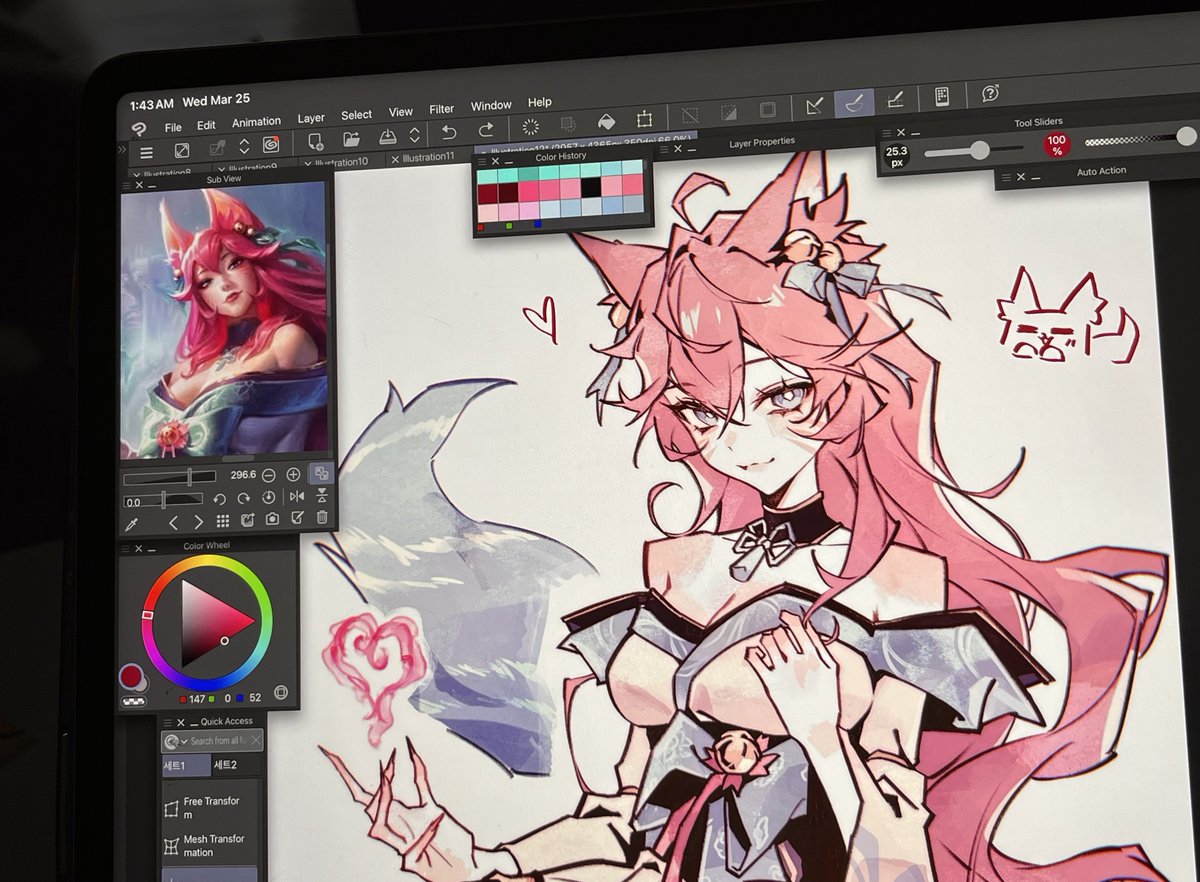The width and height of the screenshot is (1200, 882).
Task: Click the Deselect icon
Action: coord(690,115)
